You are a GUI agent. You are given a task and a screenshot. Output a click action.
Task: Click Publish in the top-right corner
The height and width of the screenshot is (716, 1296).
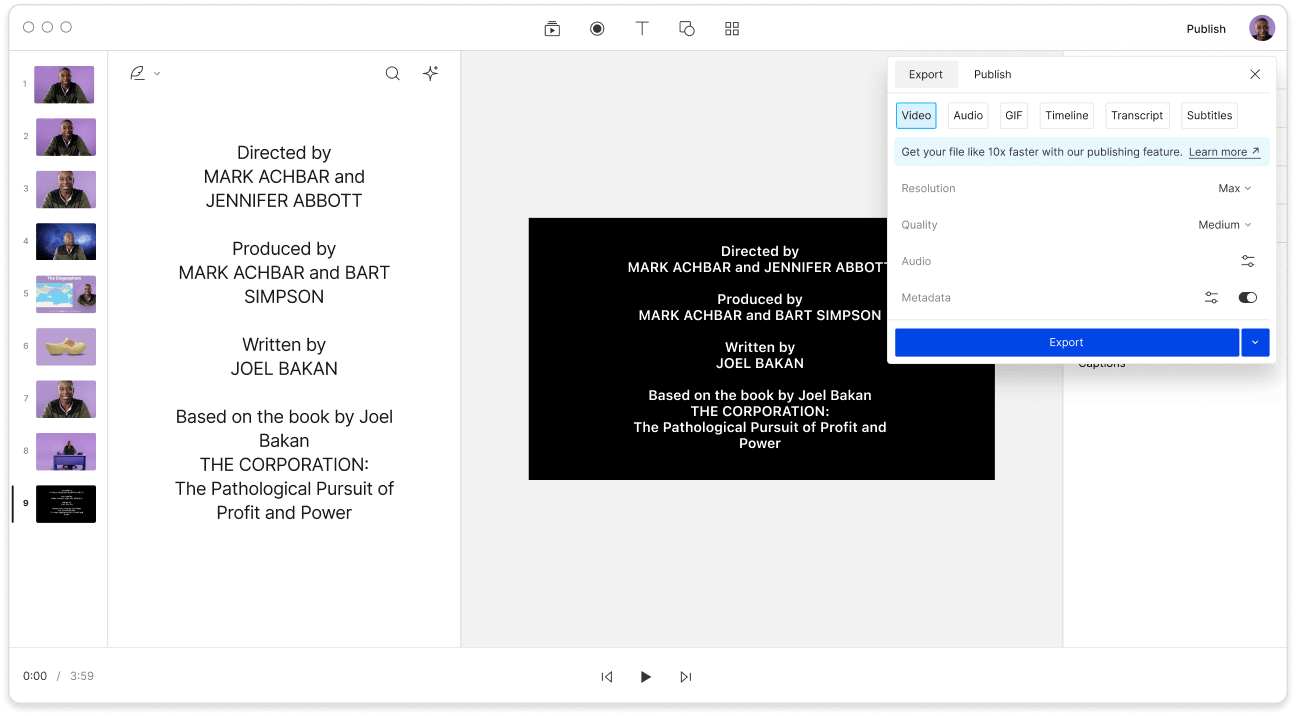[x=1205, y=29]
